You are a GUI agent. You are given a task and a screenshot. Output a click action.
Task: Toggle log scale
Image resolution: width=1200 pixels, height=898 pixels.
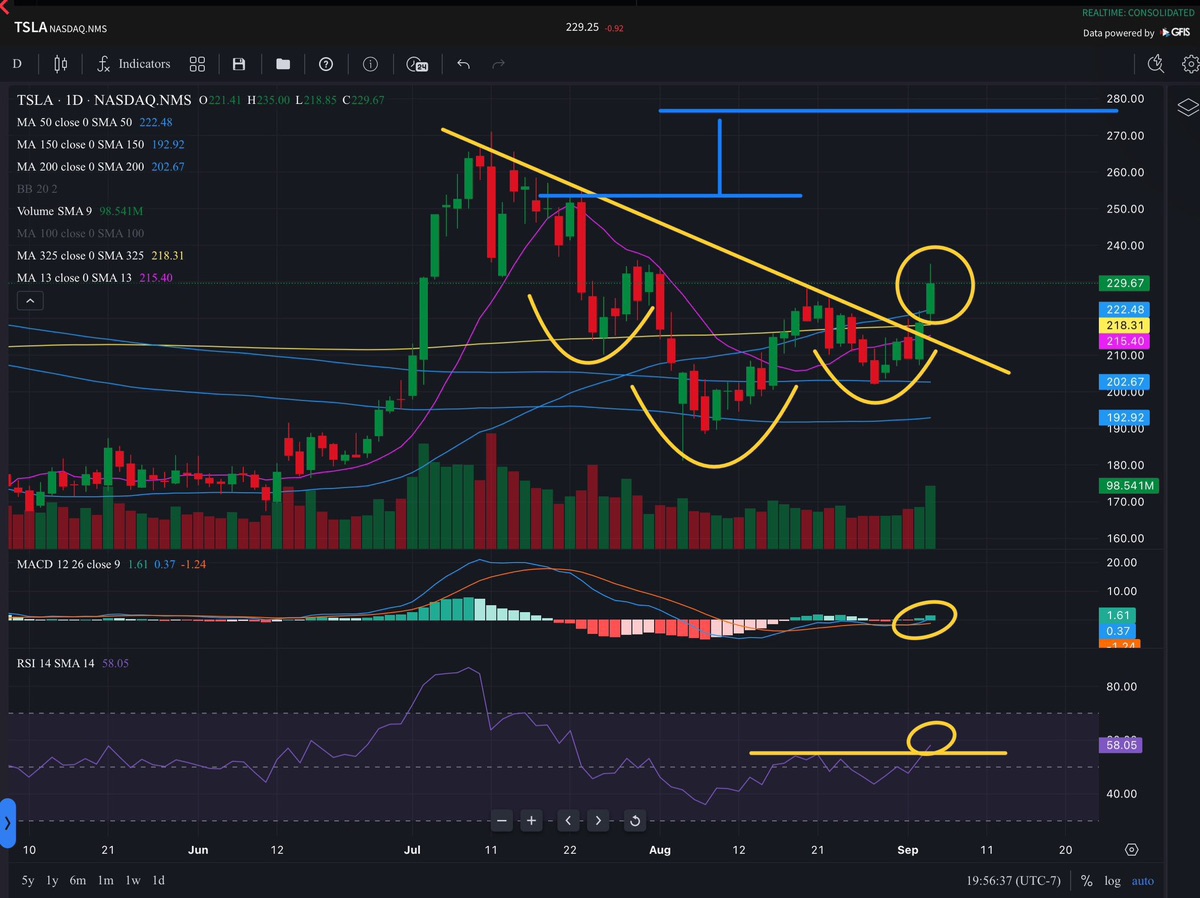point(1113,881)
